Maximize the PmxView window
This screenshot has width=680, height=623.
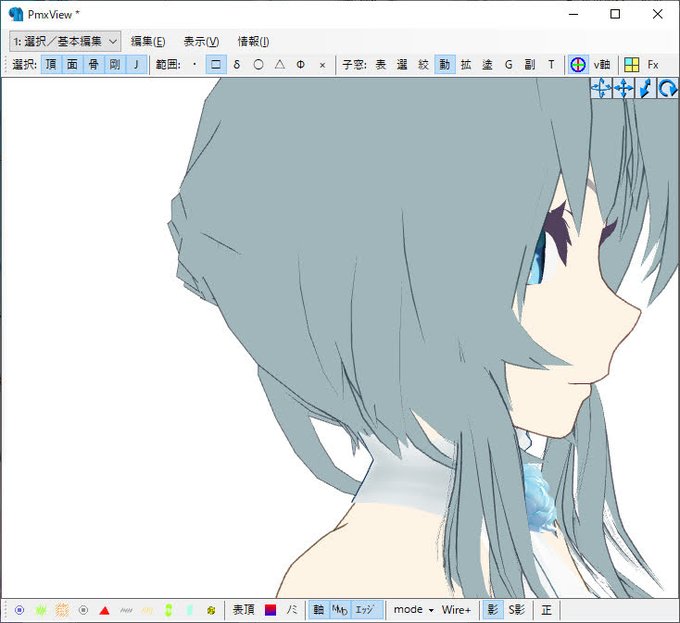[615, 14]
